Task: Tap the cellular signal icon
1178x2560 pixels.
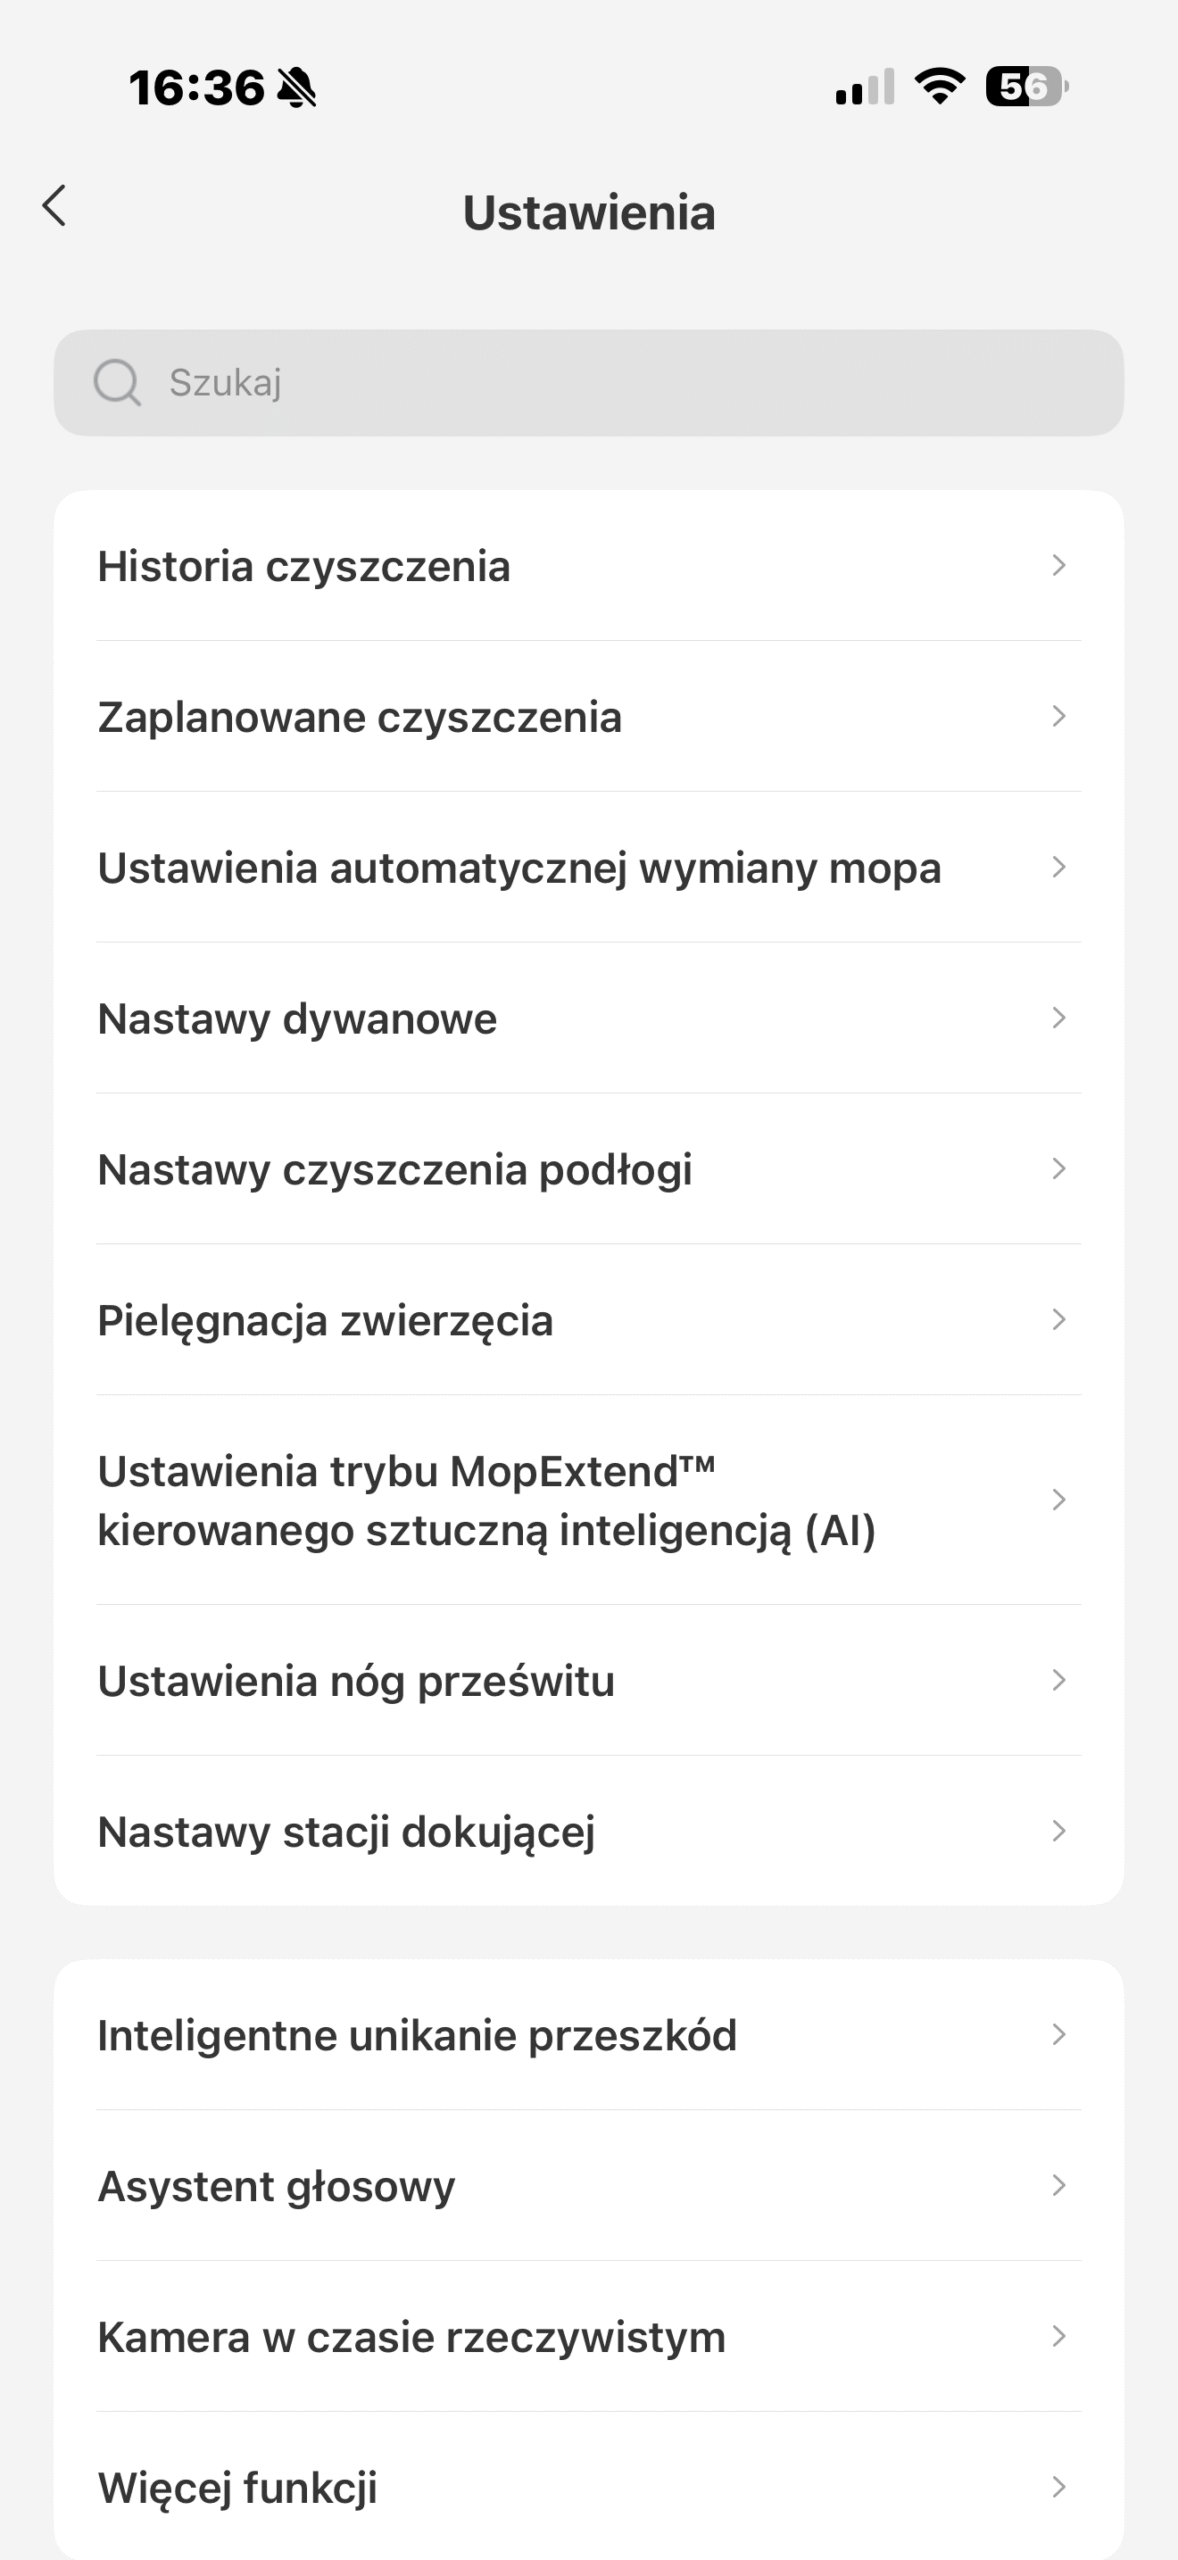Action: tap(865, 87)
